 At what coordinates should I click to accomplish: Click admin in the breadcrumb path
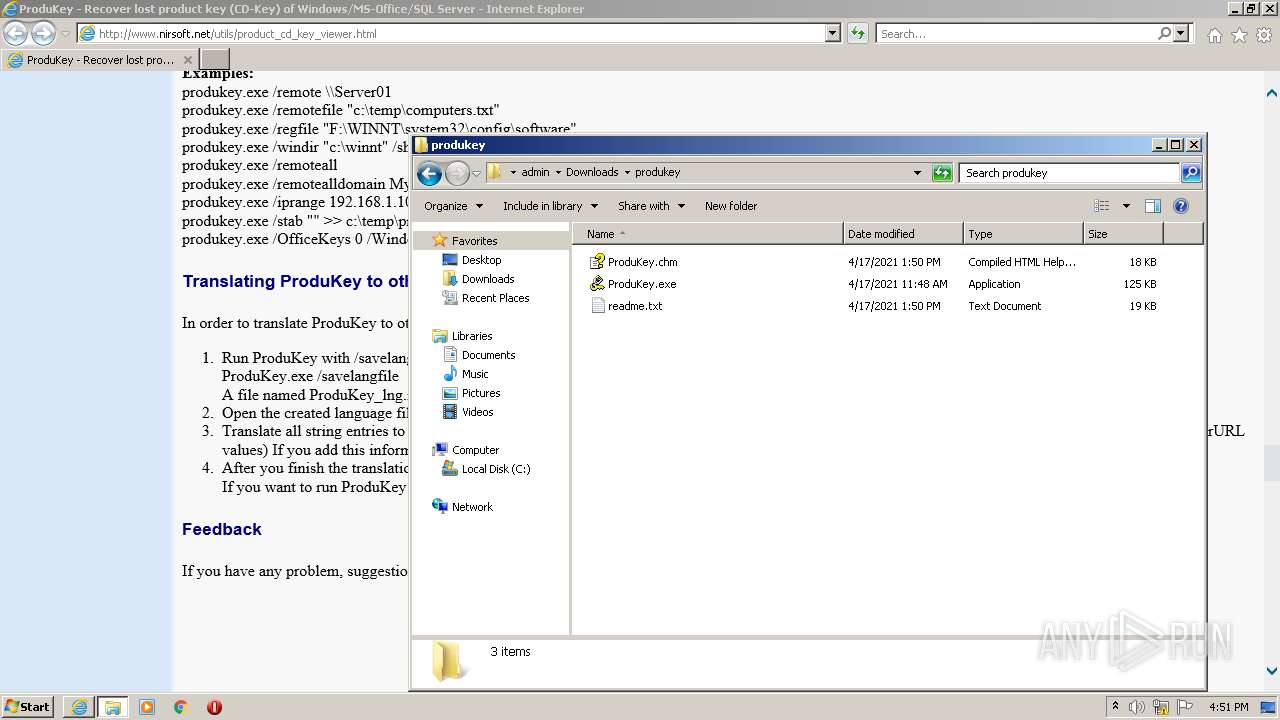click(536, 172)
